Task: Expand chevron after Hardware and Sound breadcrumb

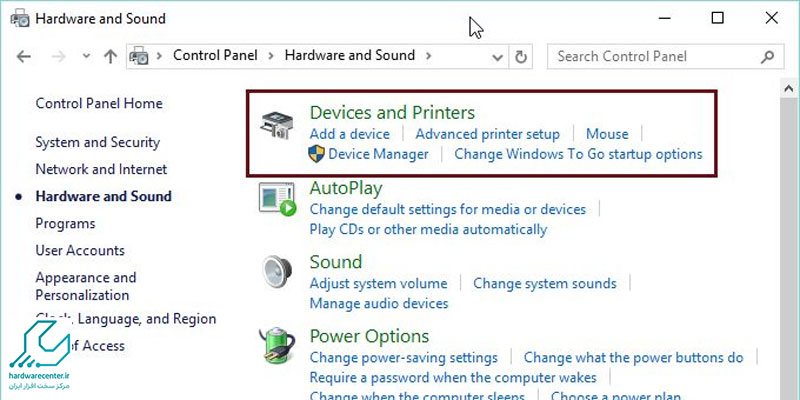Action: tap(428, 56)
